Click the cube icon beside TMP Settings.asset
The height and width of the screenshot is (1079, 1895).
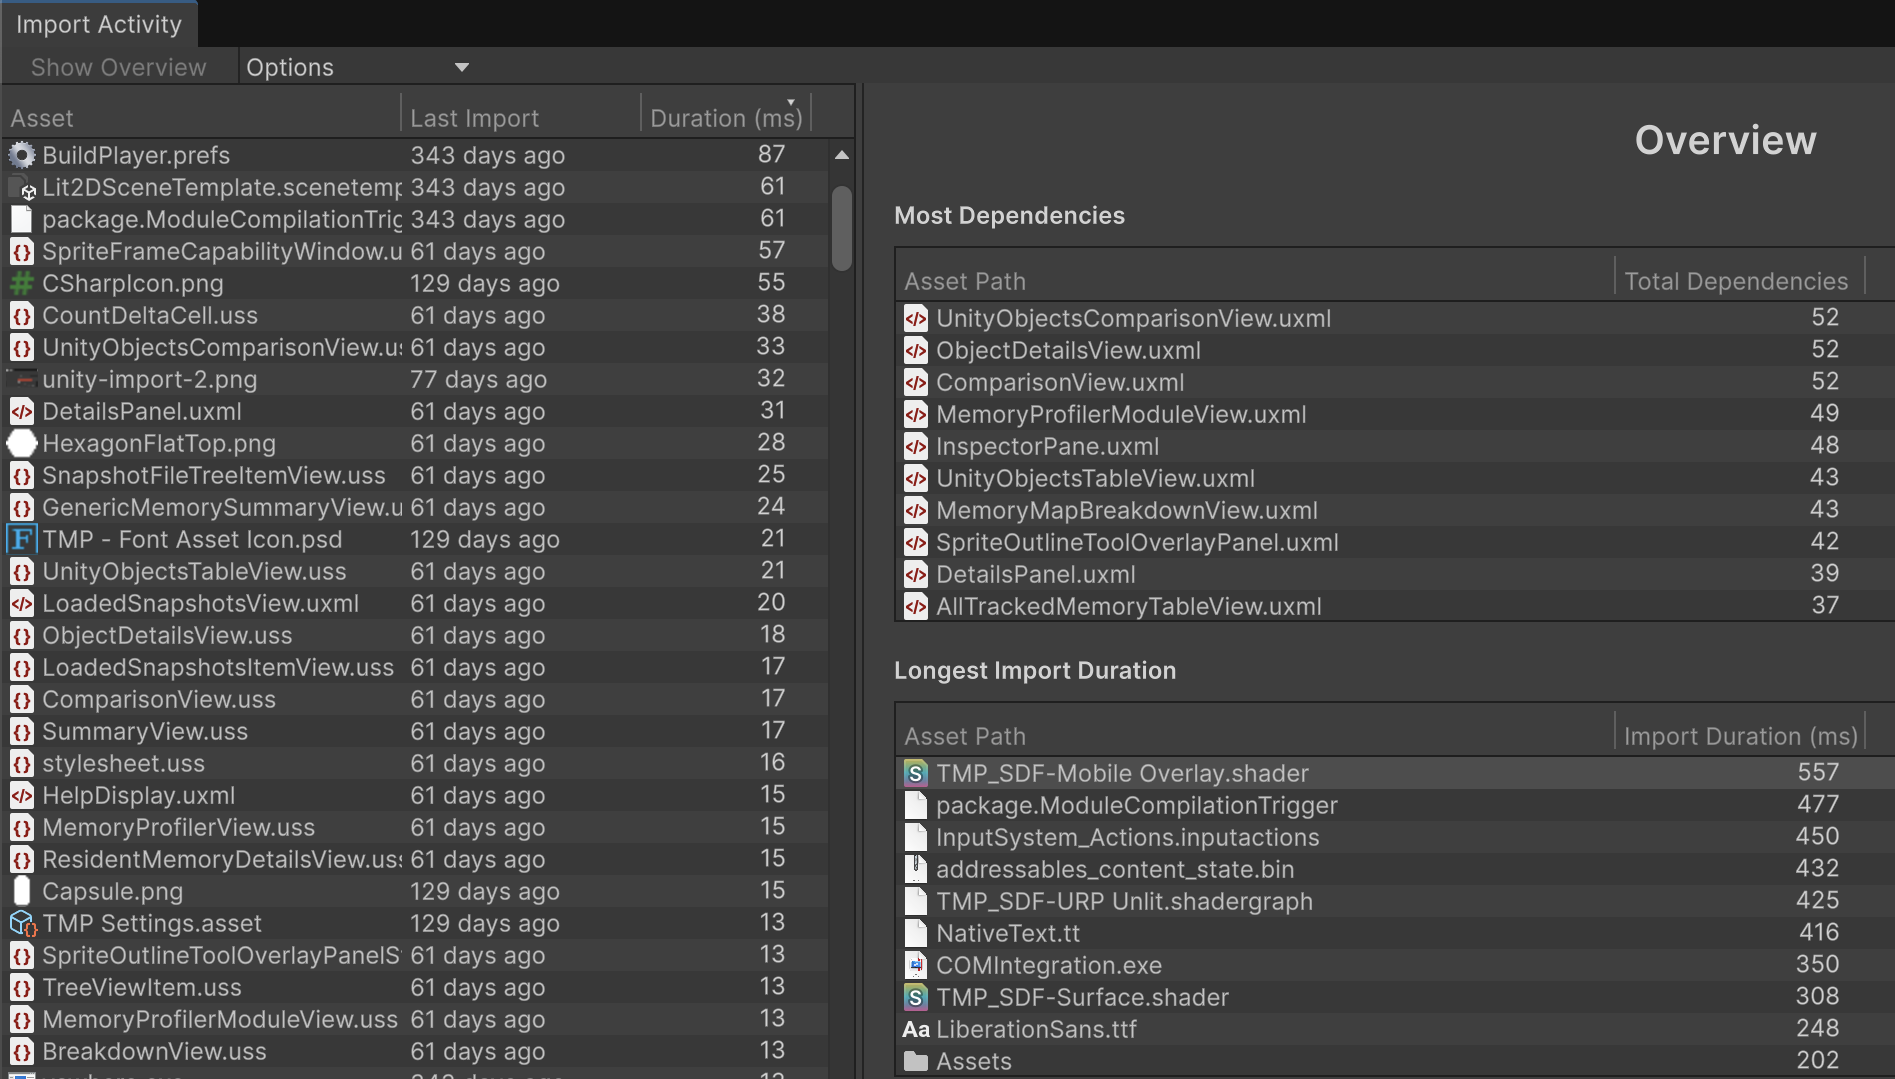pyautogui.click(x=22, y=923)
